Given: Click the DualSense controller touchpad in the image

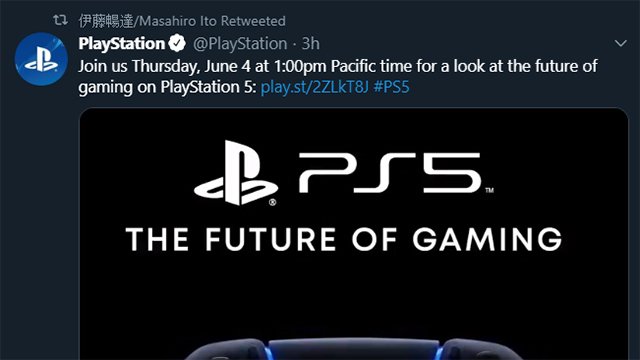Looking at the screenshot, I should point(353,349).
